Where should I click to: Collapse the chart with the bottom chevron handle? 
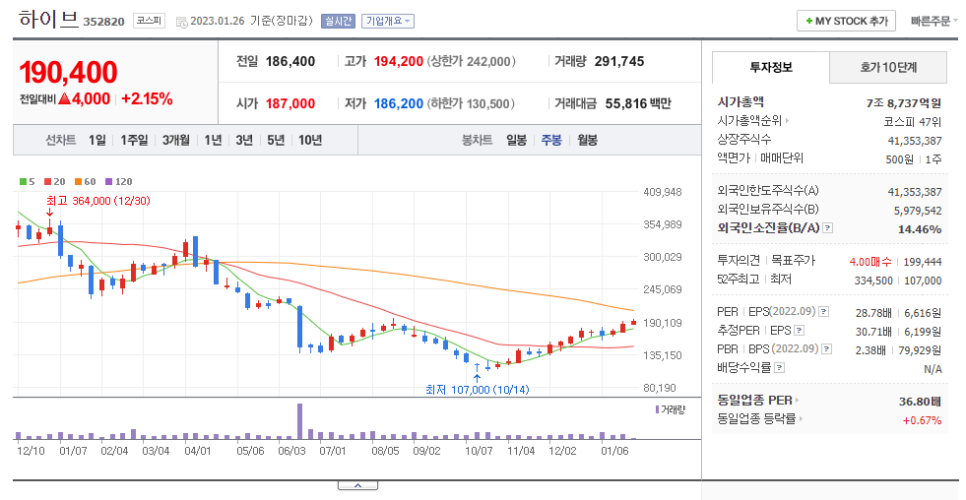pyautogui.click(x=357, y=486)
